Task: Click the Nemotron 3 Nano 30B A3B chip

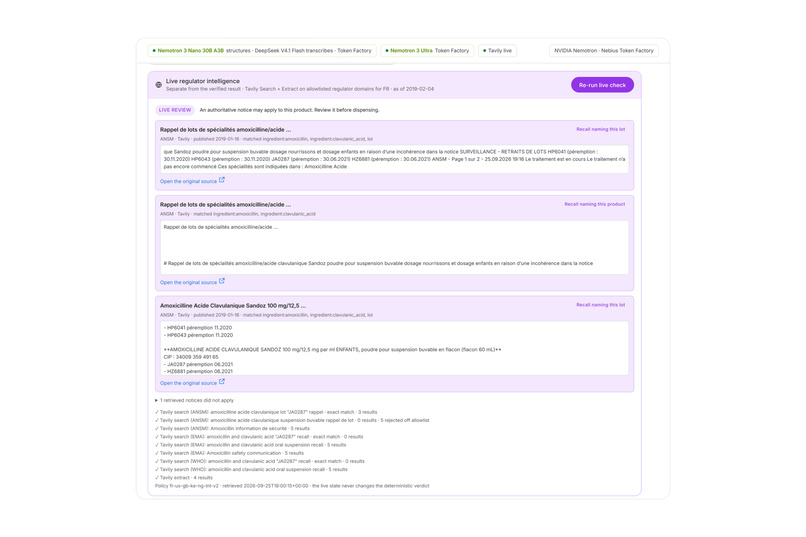Action: 262,50
